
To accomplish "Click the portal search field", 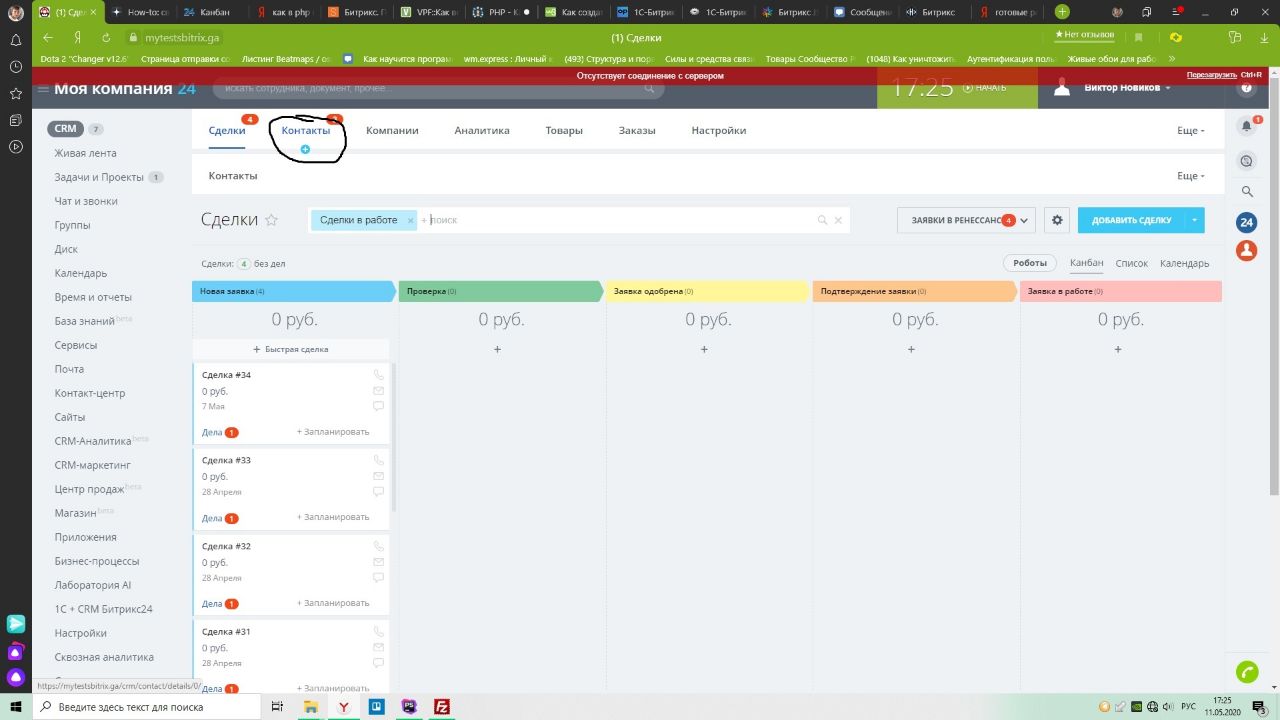I will pos(439,89).
